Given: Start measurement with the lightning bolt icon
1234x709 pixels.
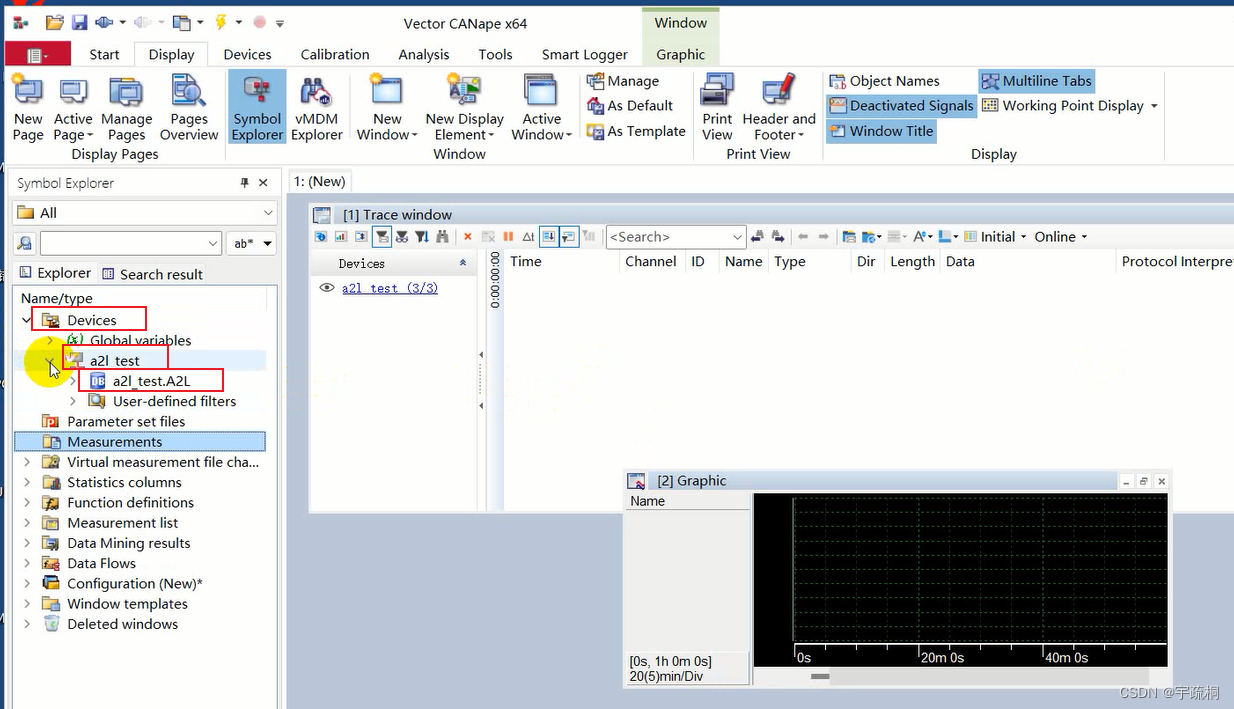Looking at the screenshot, I should pyautogui.click(x=221, y=22).
